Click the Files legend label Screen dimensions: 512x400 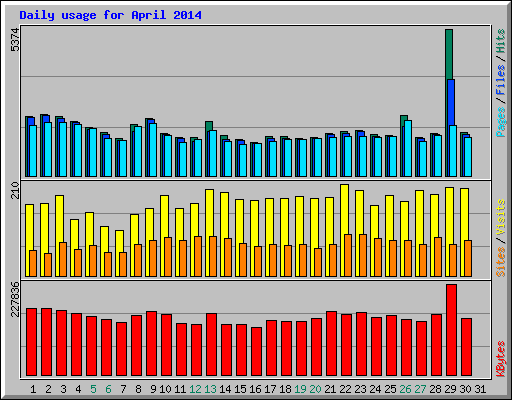pyautogui.click(x=501, y=80)
